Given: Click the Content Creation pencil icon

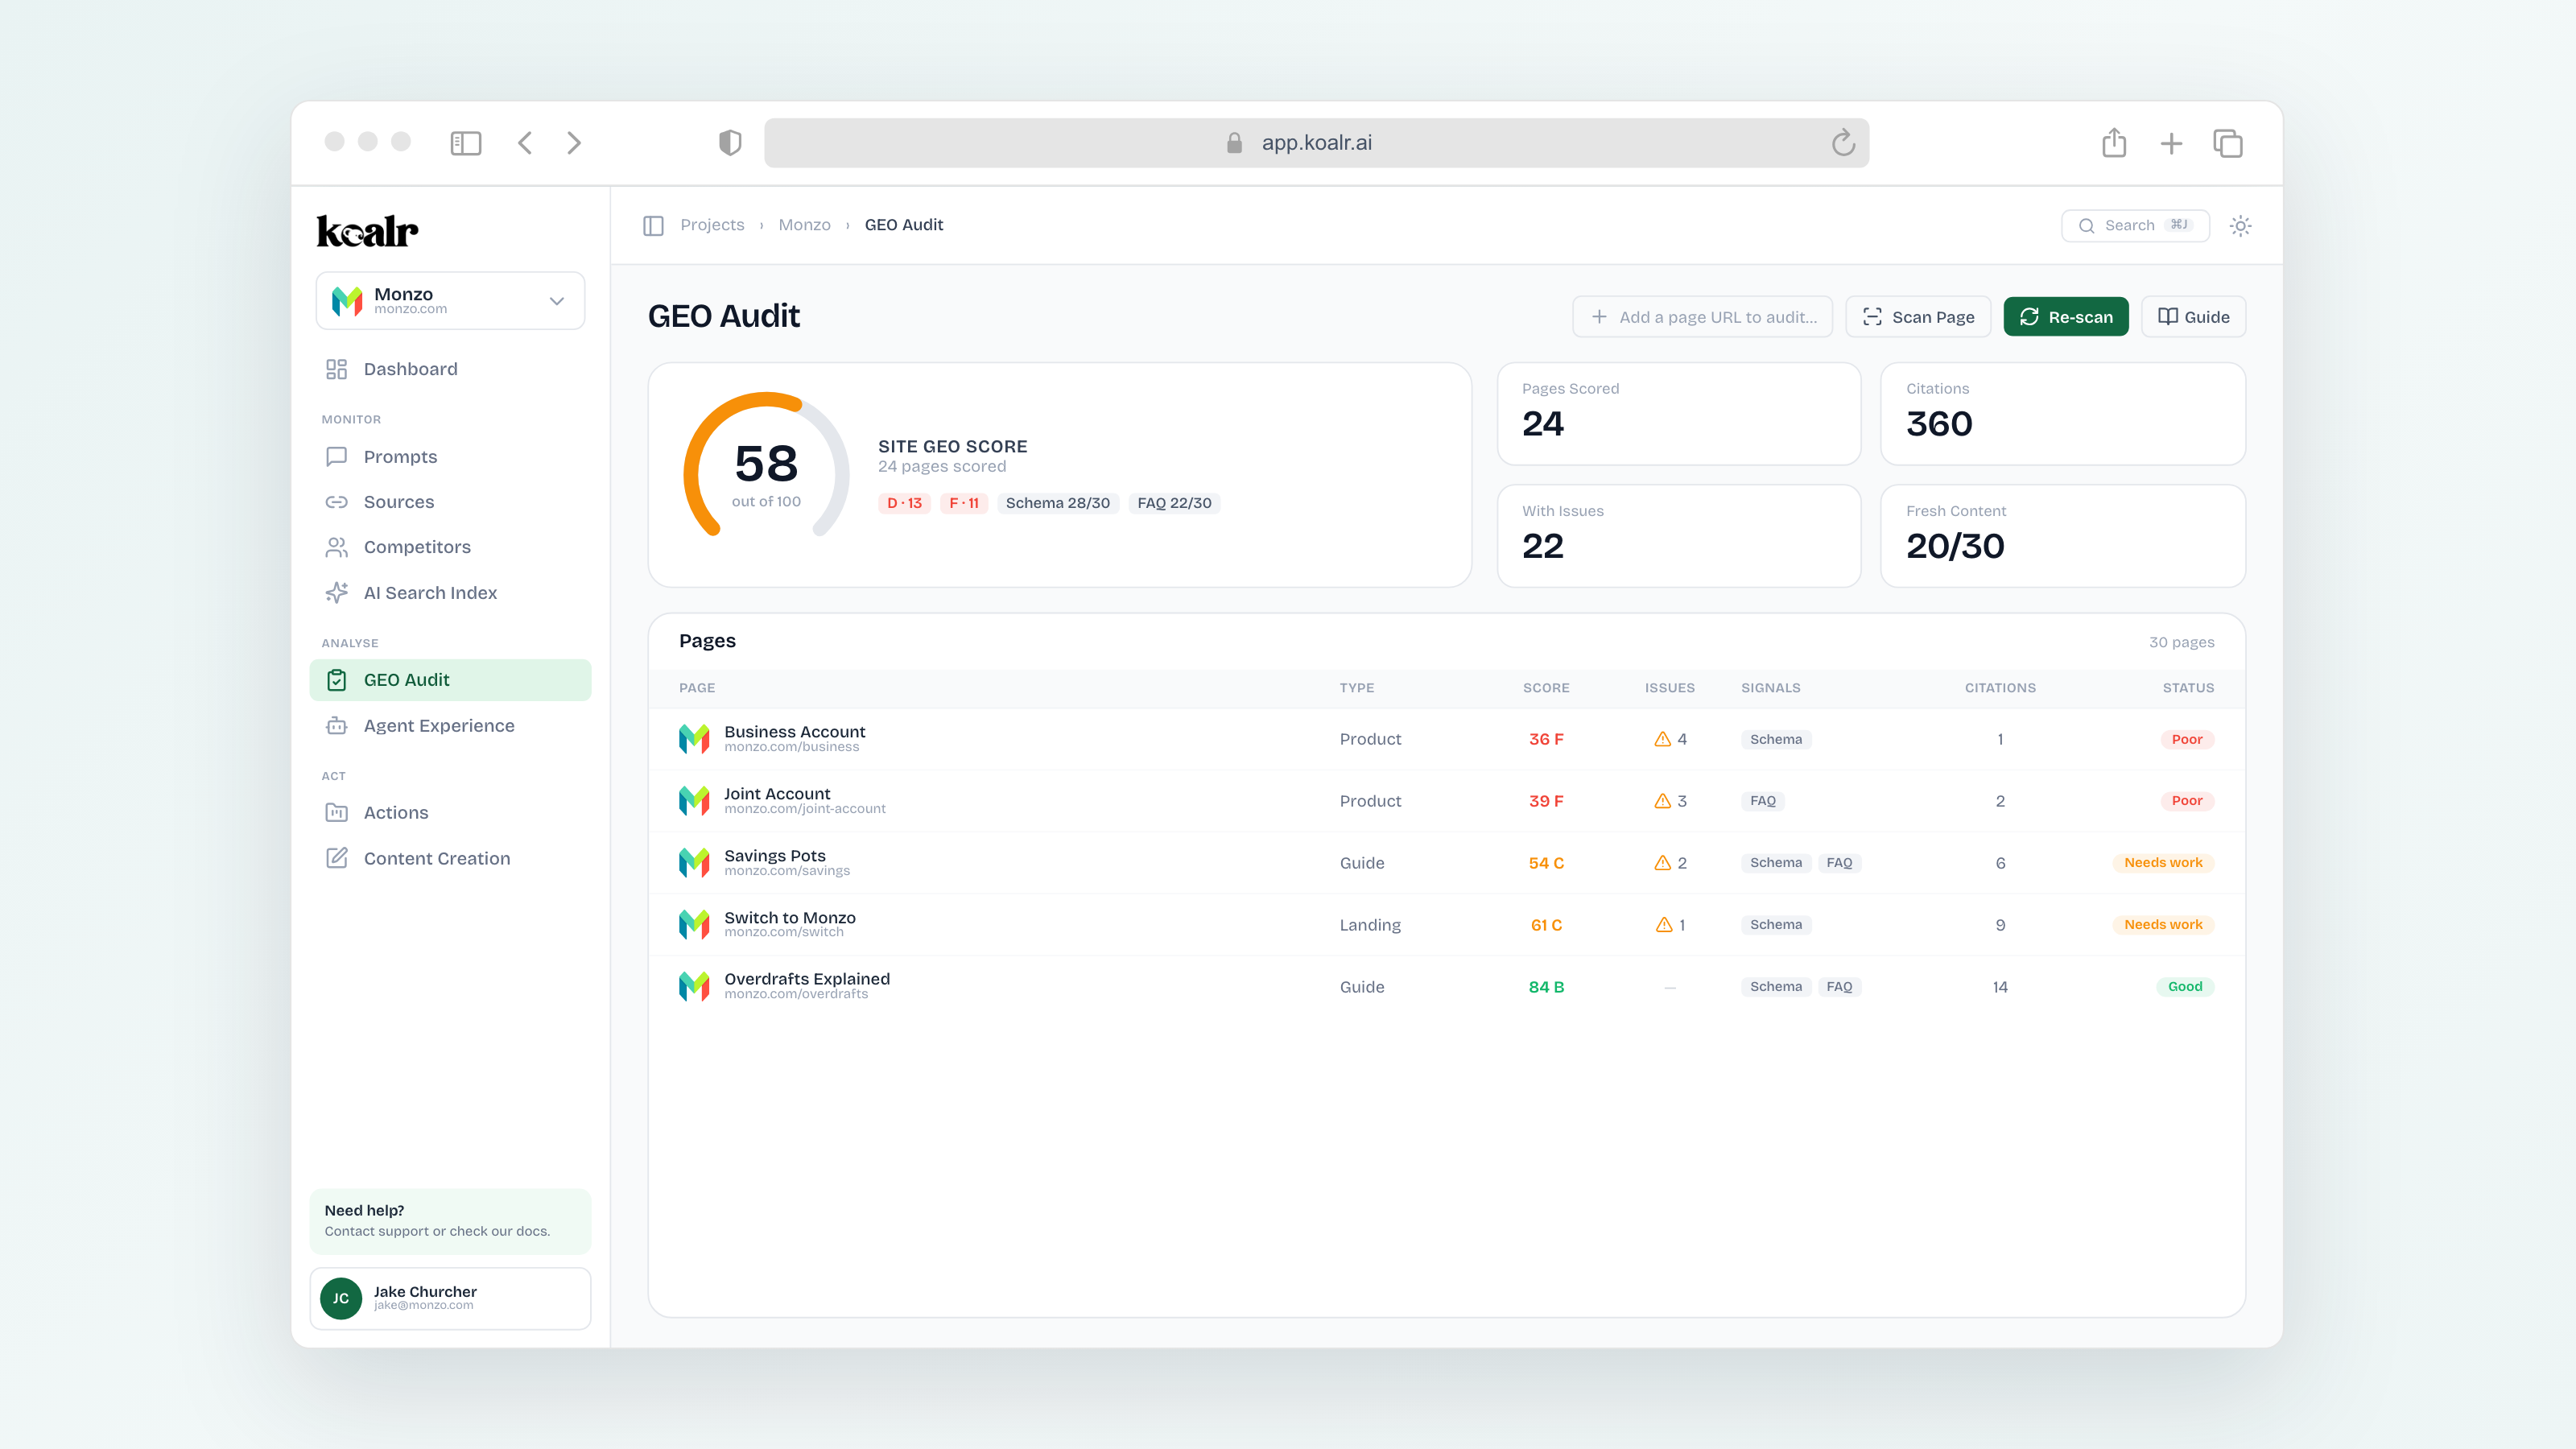Looking at the screenshot, I should click(x=336, y=858).
